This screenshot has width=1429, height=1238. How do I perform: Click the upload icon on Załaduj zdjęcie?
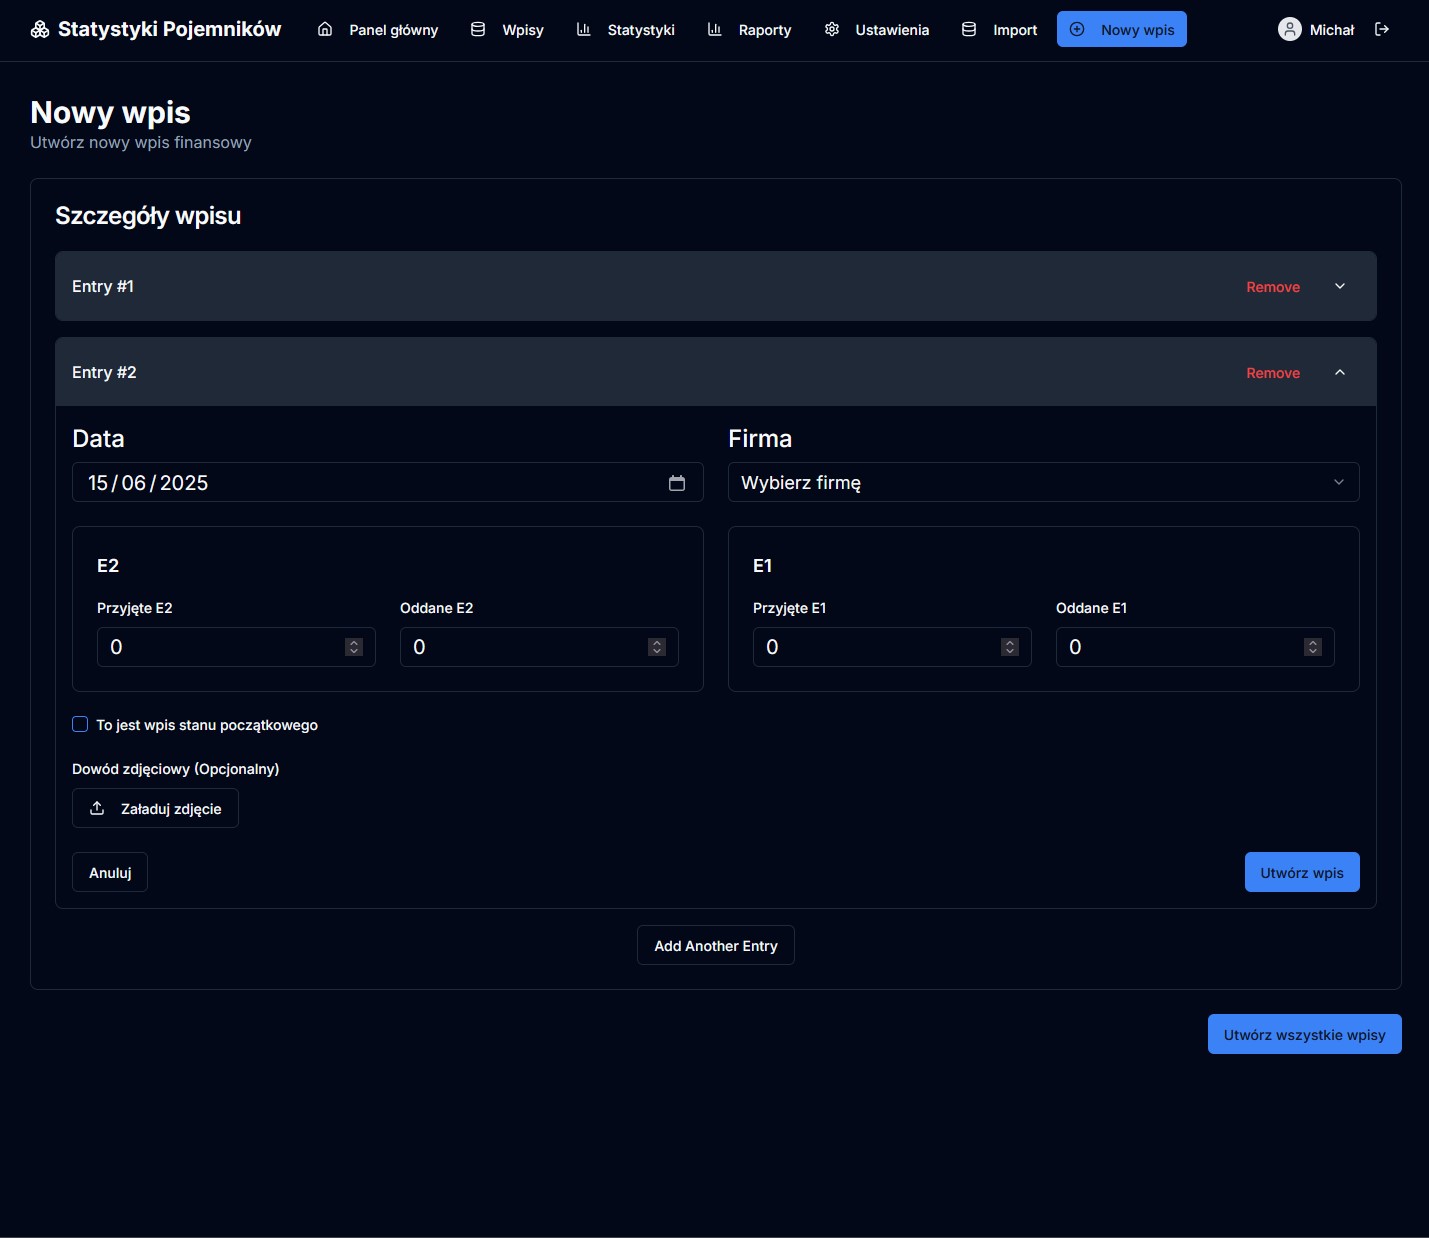(x=97, y=808)
